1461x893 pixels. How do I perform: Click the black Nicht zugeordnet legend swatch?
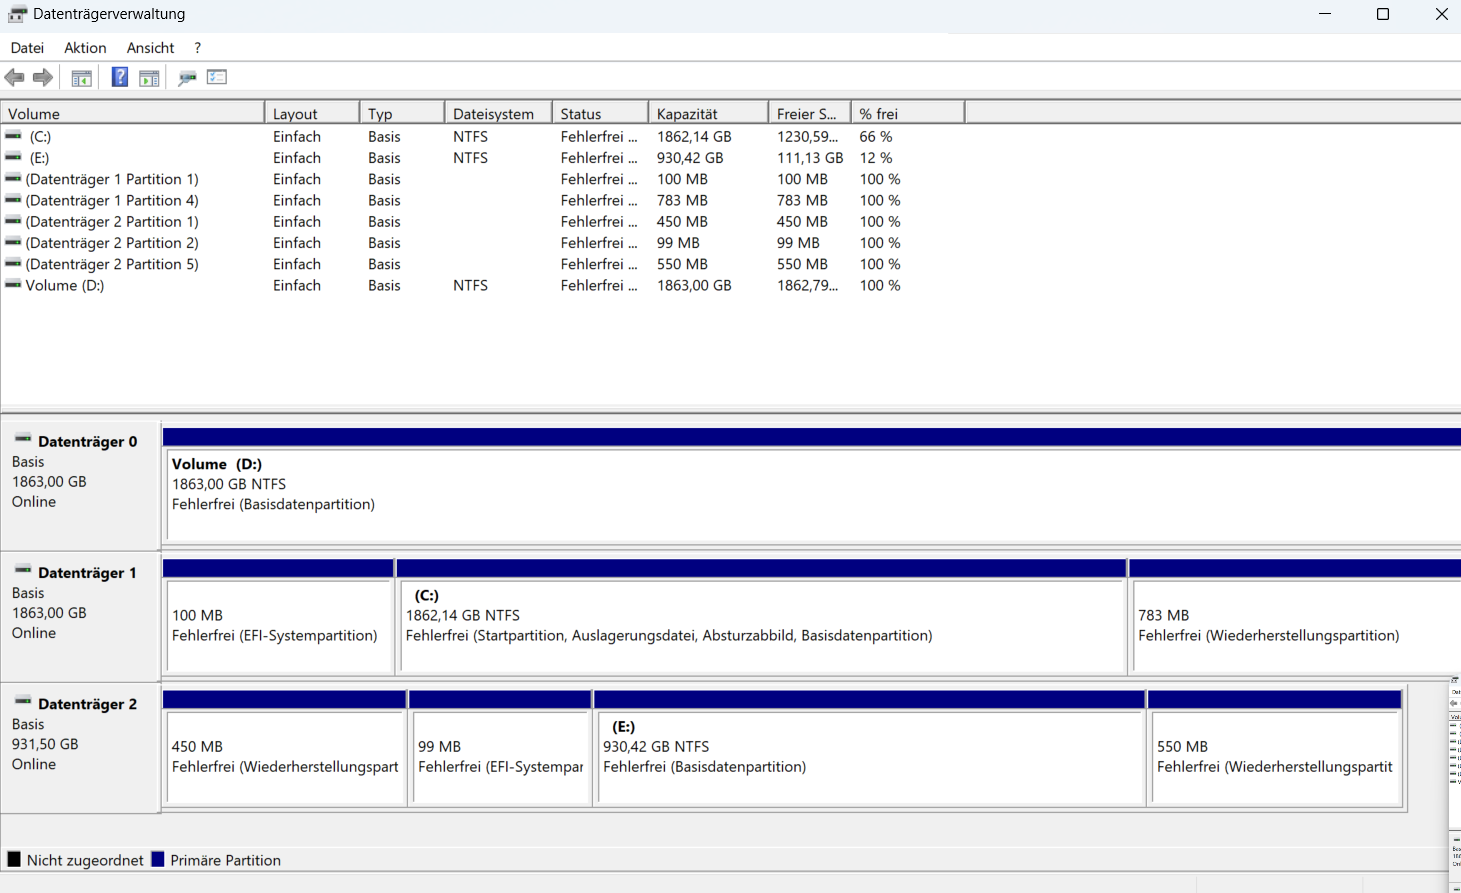click(14, 859)
